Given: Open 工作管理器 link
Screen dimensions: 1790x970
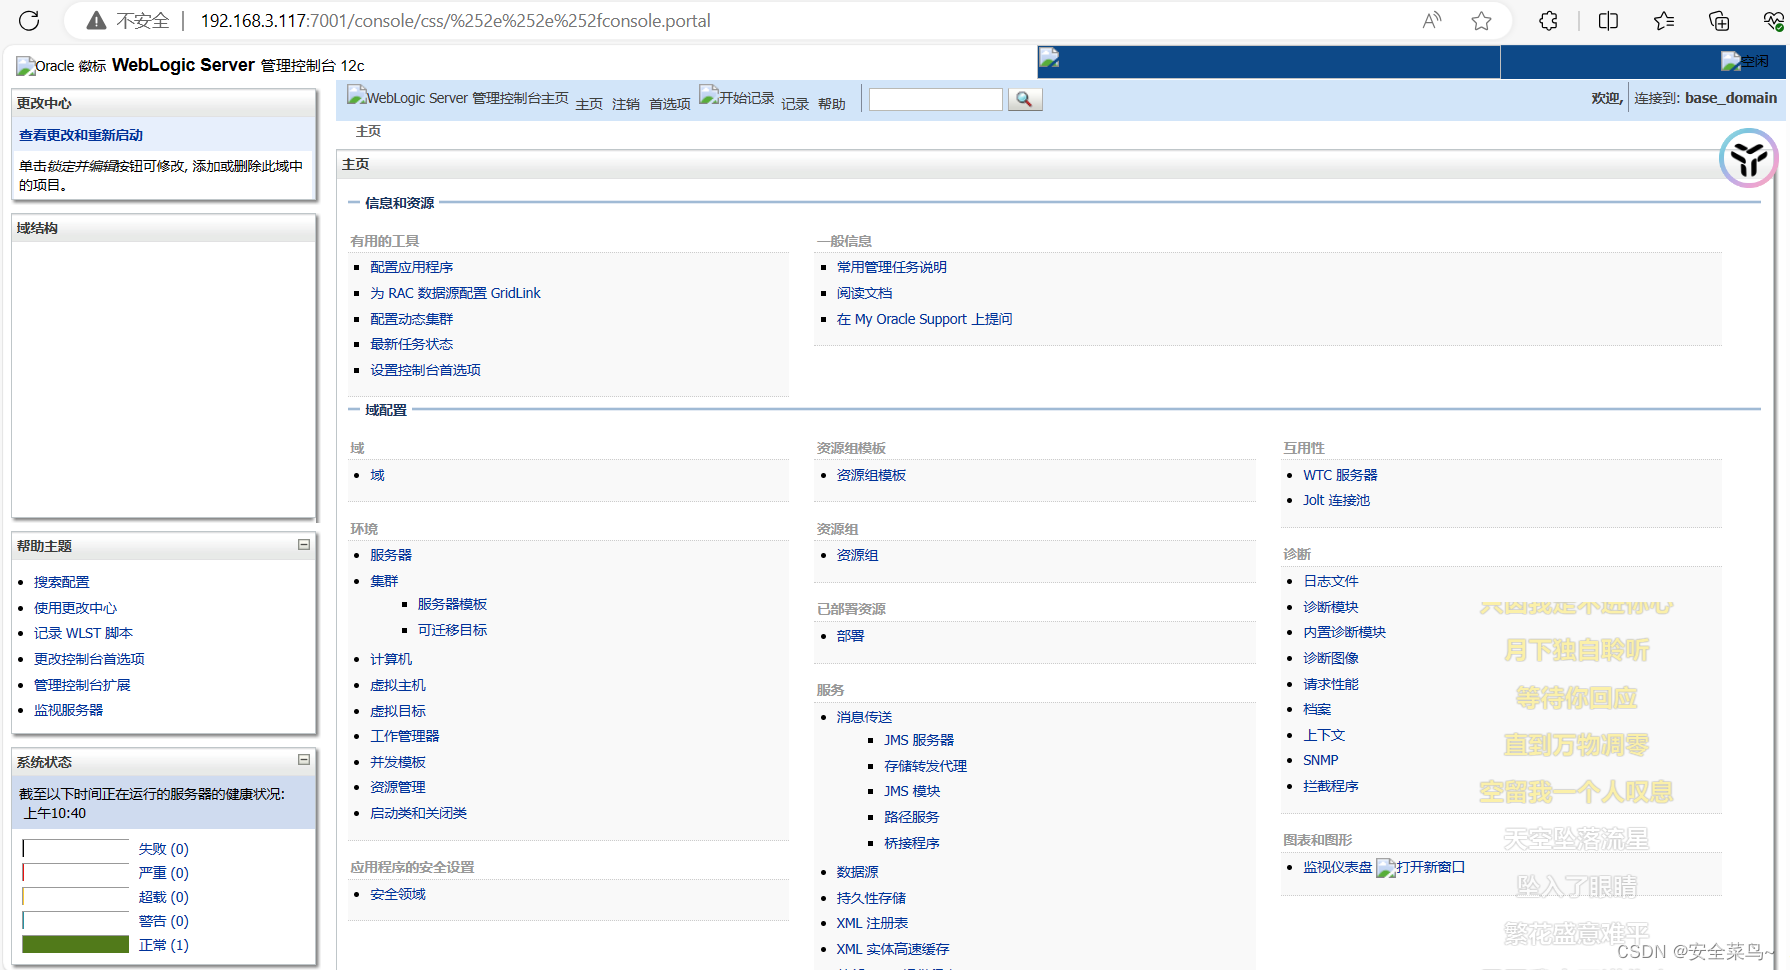Looking at the screenshot, I should coord(404,736).
